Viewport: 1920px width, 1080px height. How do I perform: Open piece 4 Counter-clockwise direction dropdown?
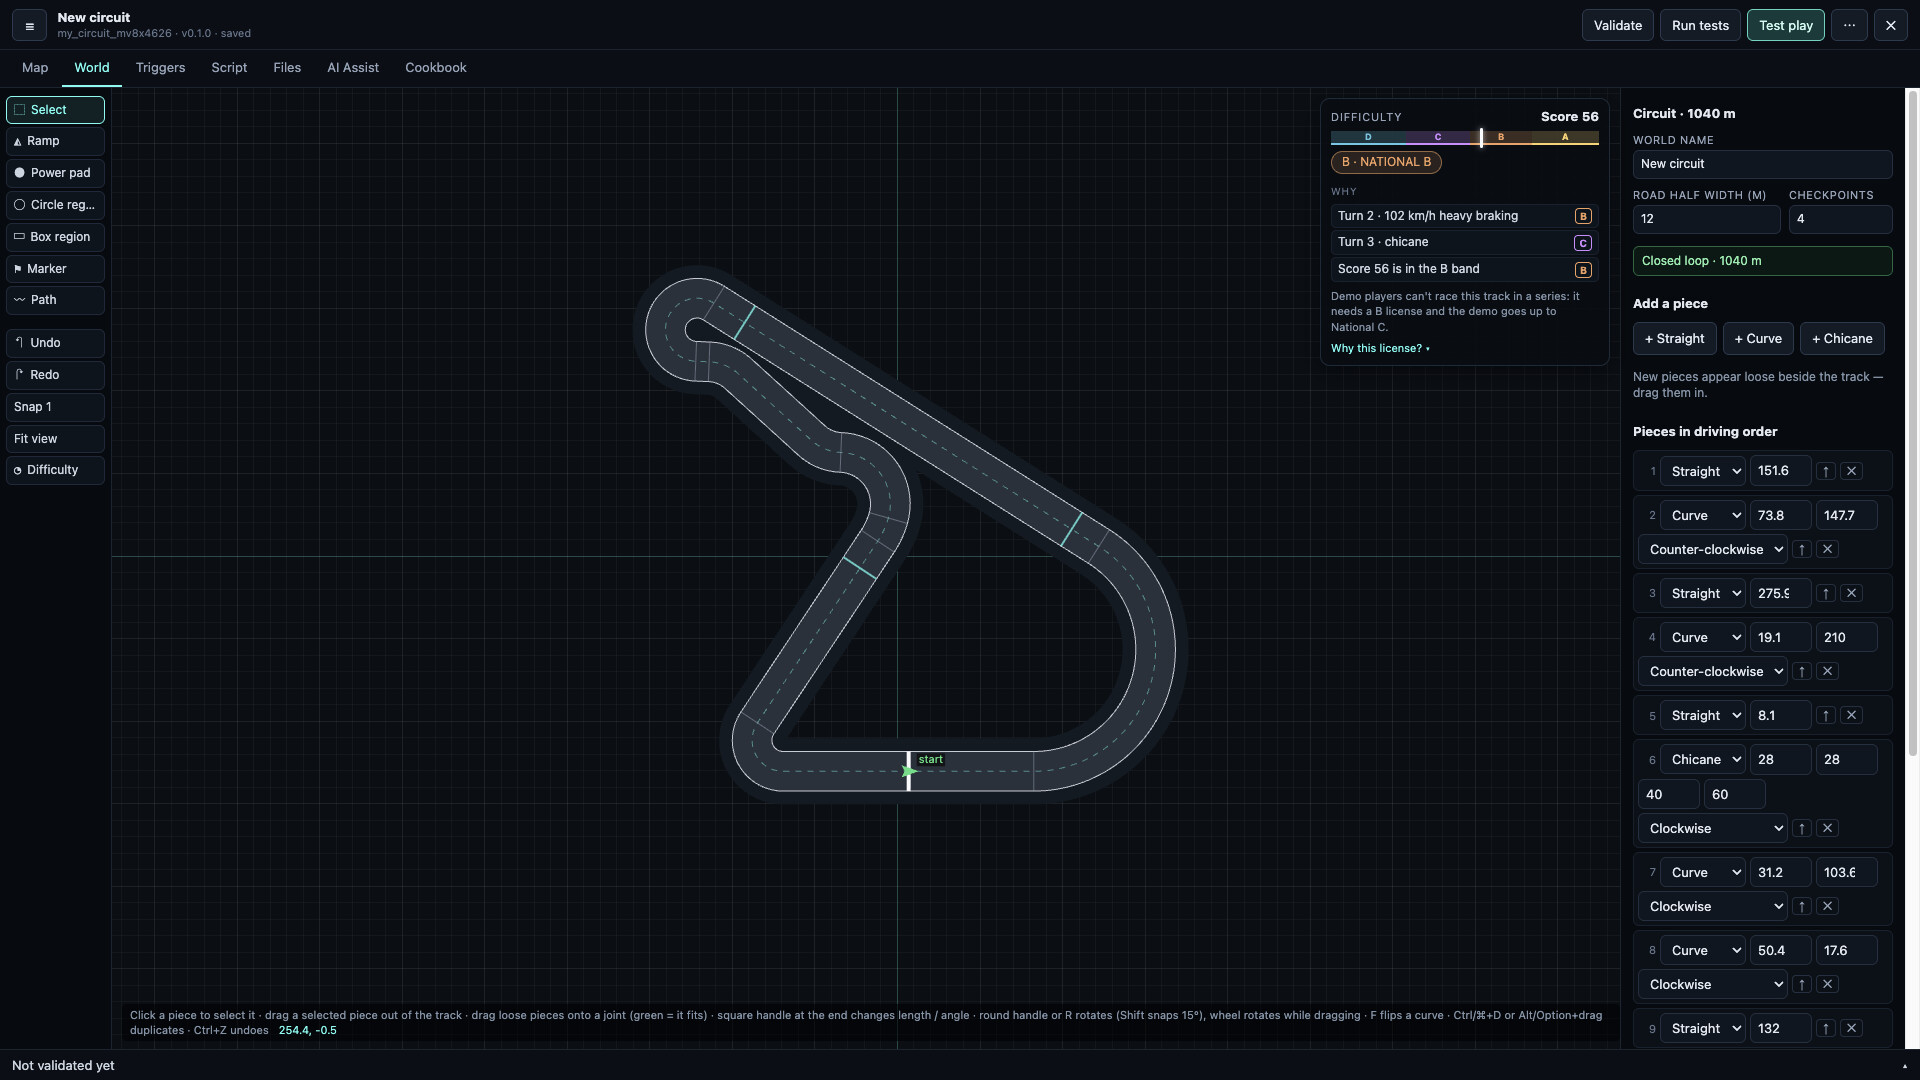(x=1713, y=671)
